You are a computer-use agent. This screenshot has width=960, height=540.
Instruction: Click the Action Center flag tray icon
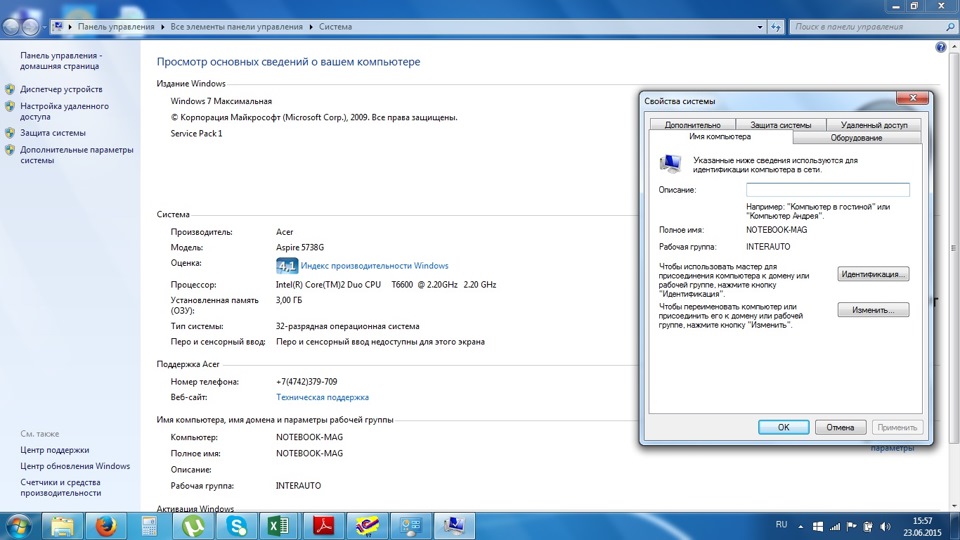tap(851, 527)
